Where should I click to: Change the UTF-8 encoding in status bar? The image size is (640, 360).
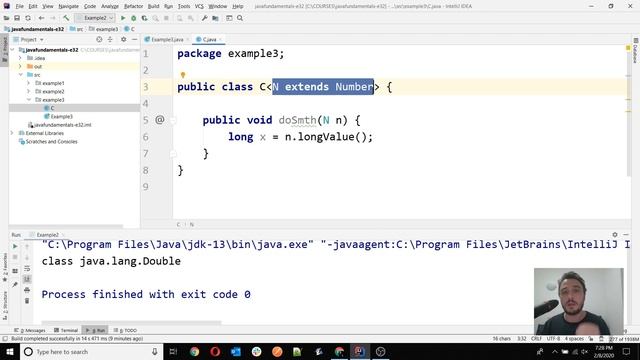pos(553,338)
